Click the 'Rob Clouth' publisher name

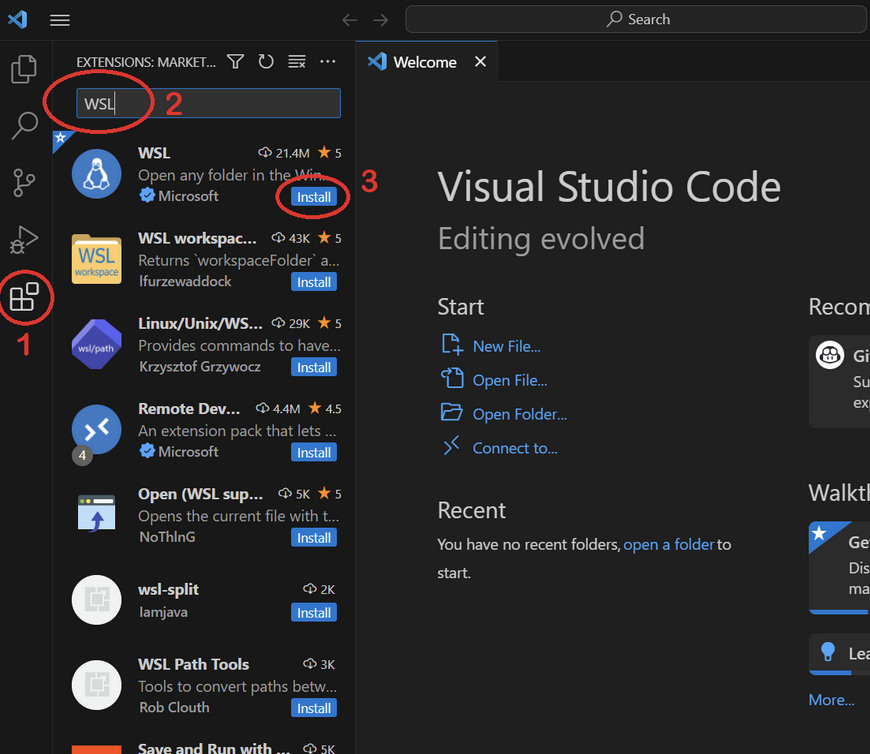pyautogui.click(x=174, y=708)
